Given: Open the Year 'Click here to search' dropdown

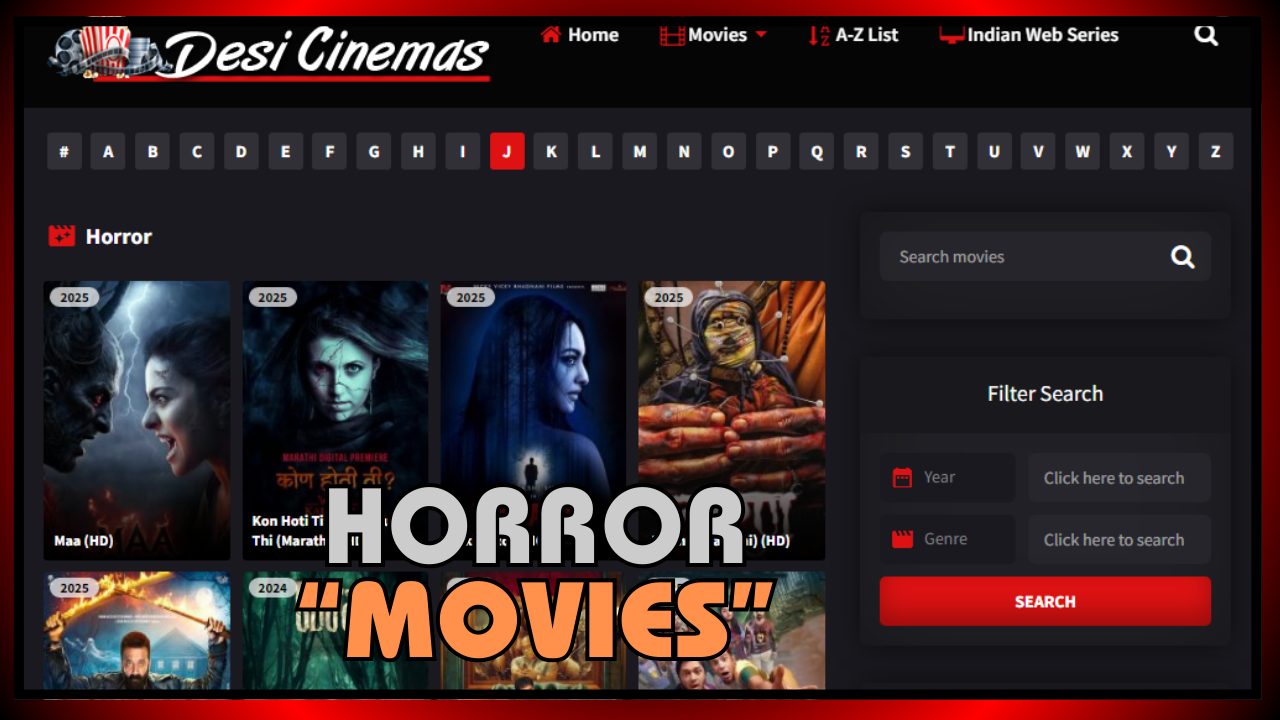Looking at the screenshot, I should pos(1118,478).
